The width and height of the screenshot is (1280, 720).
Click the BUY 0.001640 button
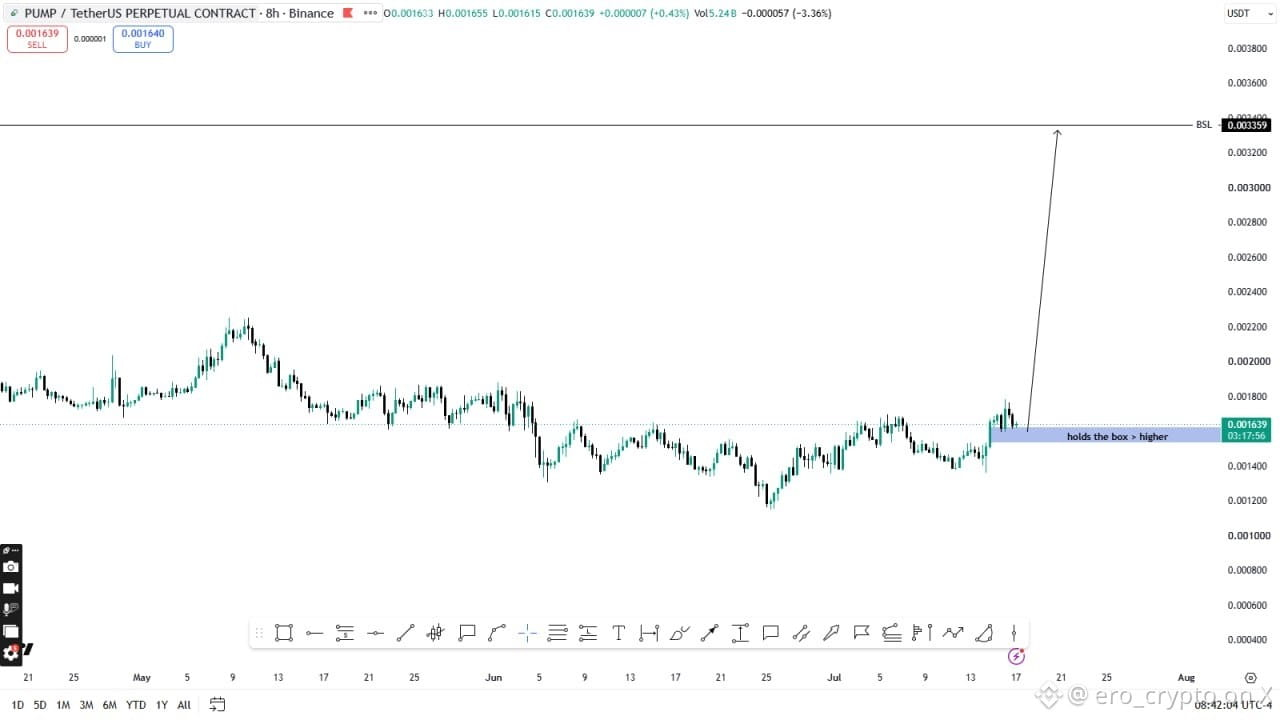143,39
